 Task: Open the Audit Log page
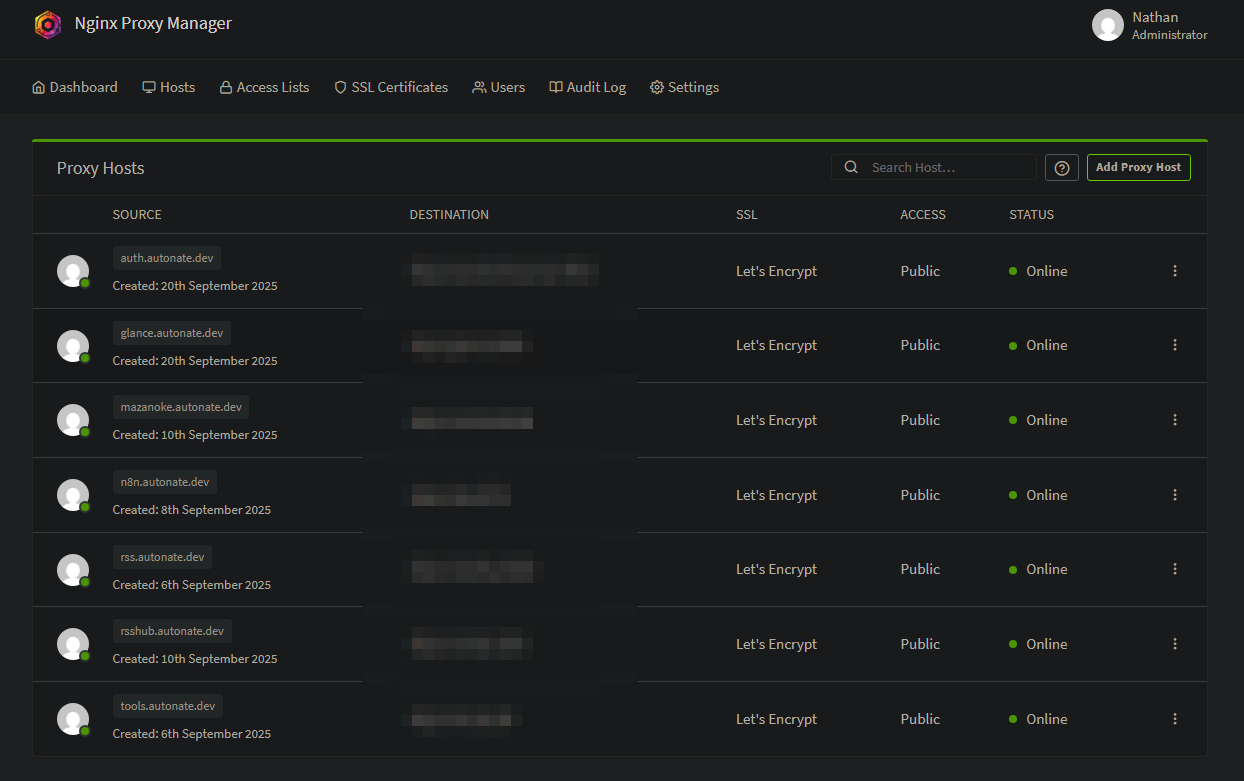[587, 87]
